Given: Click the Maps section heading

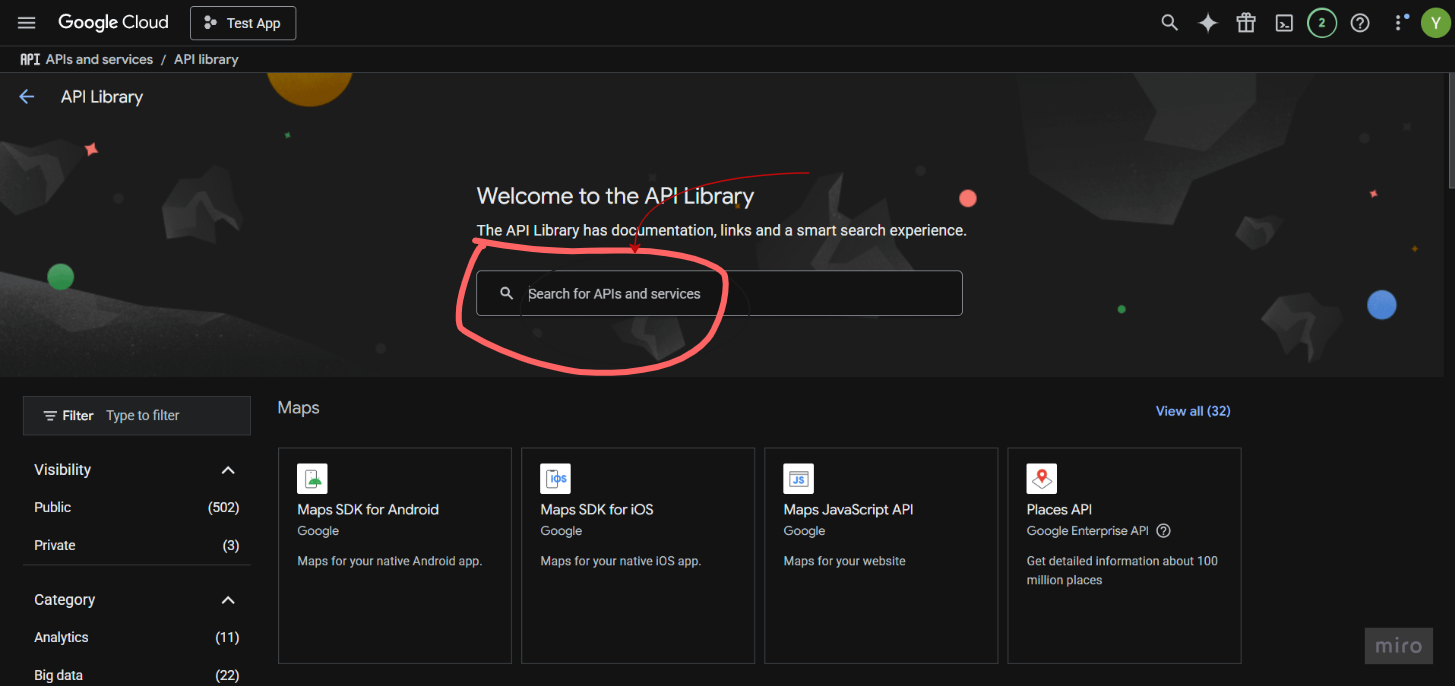Looking at the screenshot, I should 298,408.
